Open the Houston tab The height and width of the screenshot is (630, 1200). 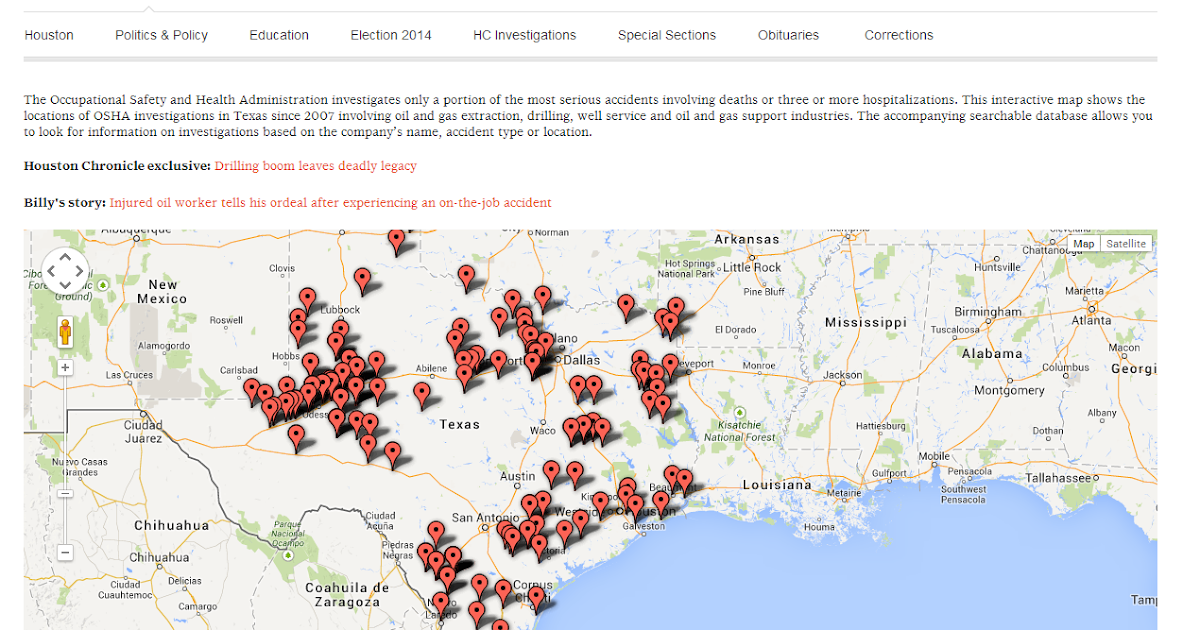(48, 34)
